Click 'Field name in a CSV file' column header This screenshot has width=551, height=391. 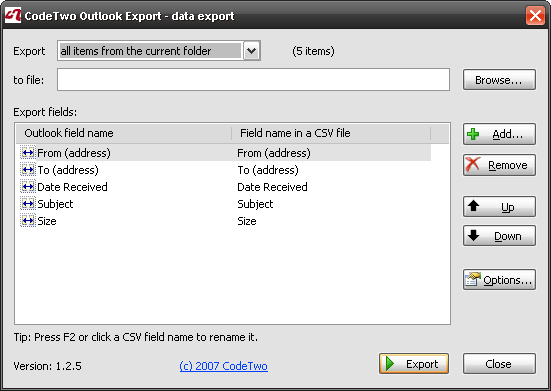tap(331, 133)
